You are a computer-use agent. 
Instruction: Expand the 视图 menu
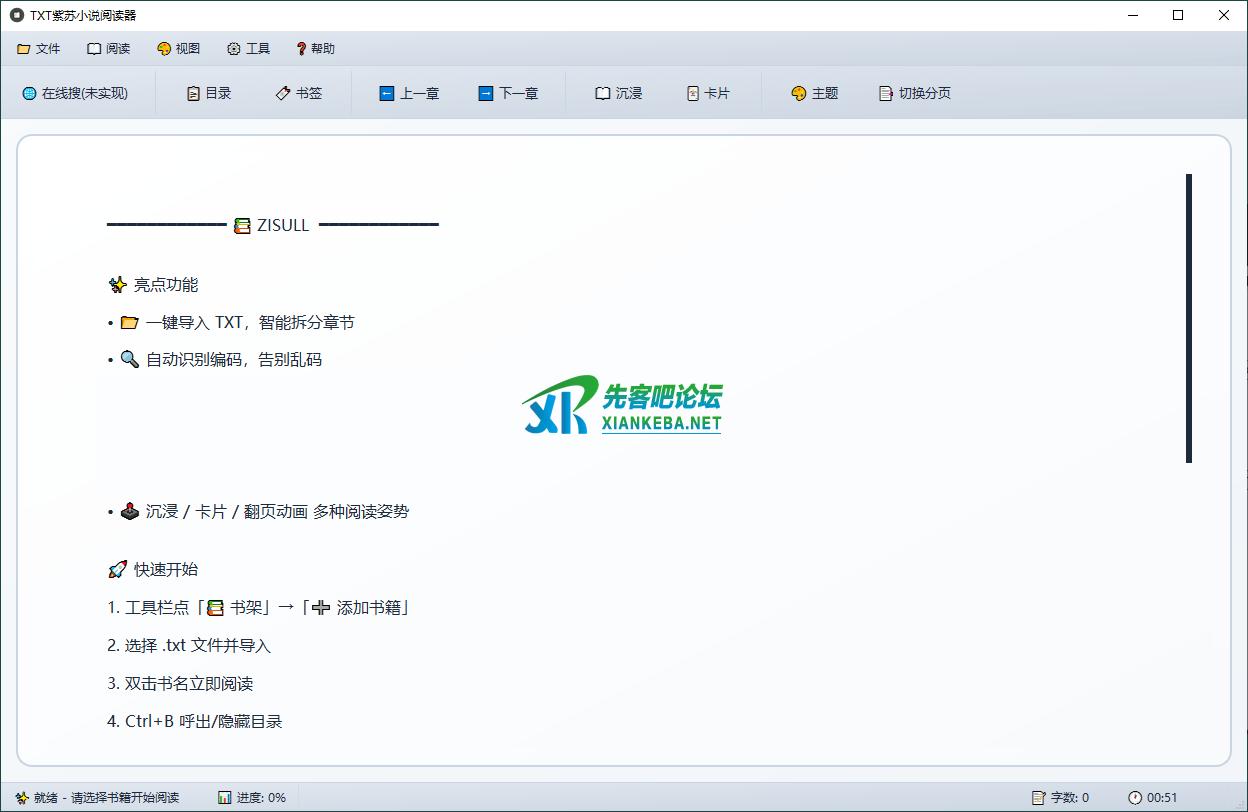tap(178, 48)
